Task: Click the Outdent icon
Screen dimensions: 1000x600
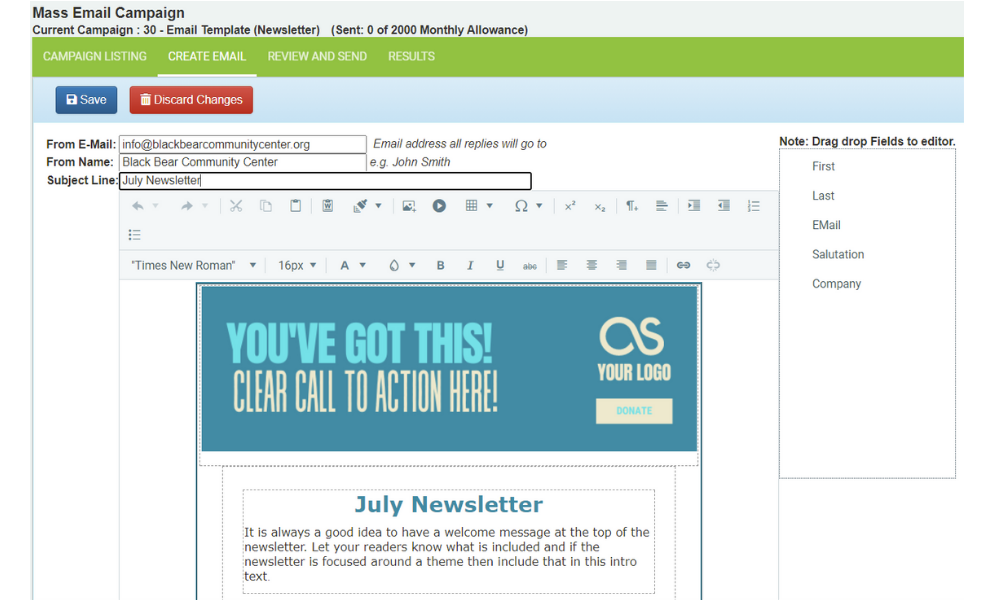Action: [x=724, y=206]
